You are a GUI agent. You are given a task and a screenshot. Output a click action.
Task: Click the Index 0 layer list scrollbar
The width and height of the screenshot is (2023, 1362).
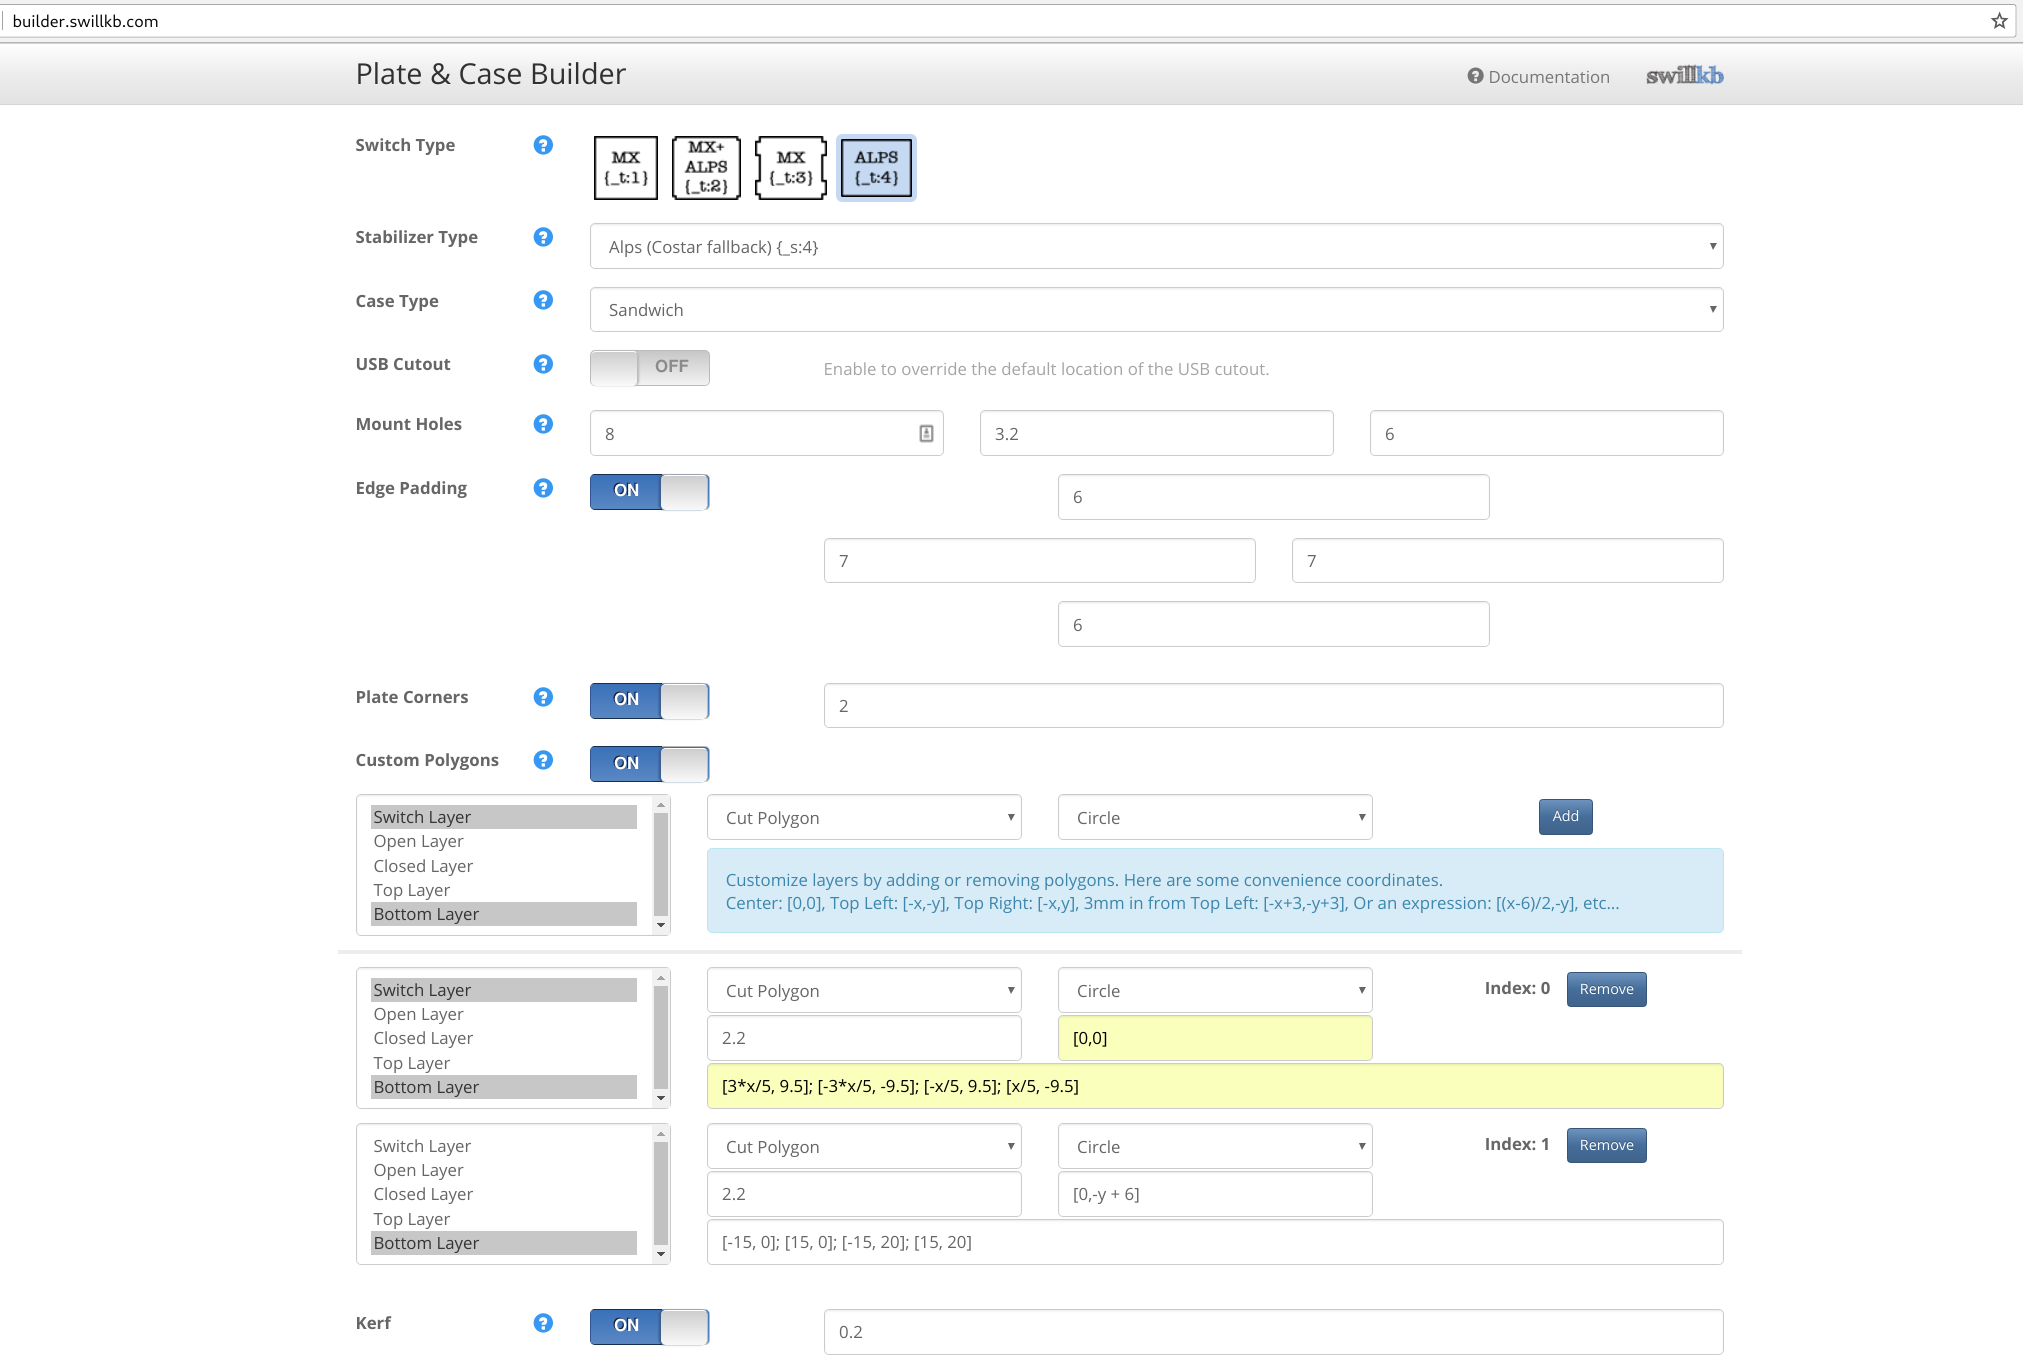pos(660,1037)
